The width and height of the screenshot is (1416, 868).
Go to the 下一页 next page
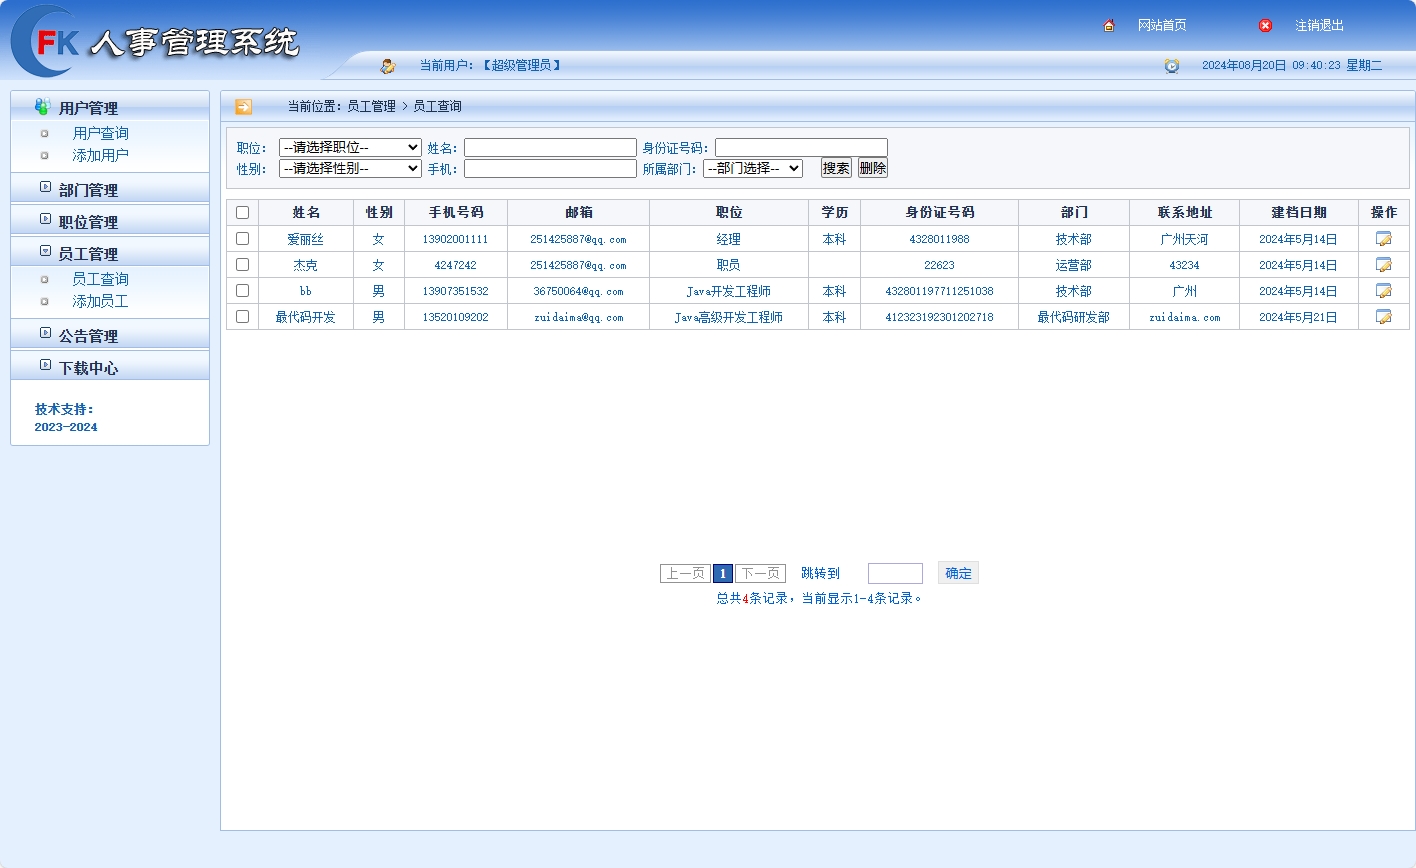[760, 573]
